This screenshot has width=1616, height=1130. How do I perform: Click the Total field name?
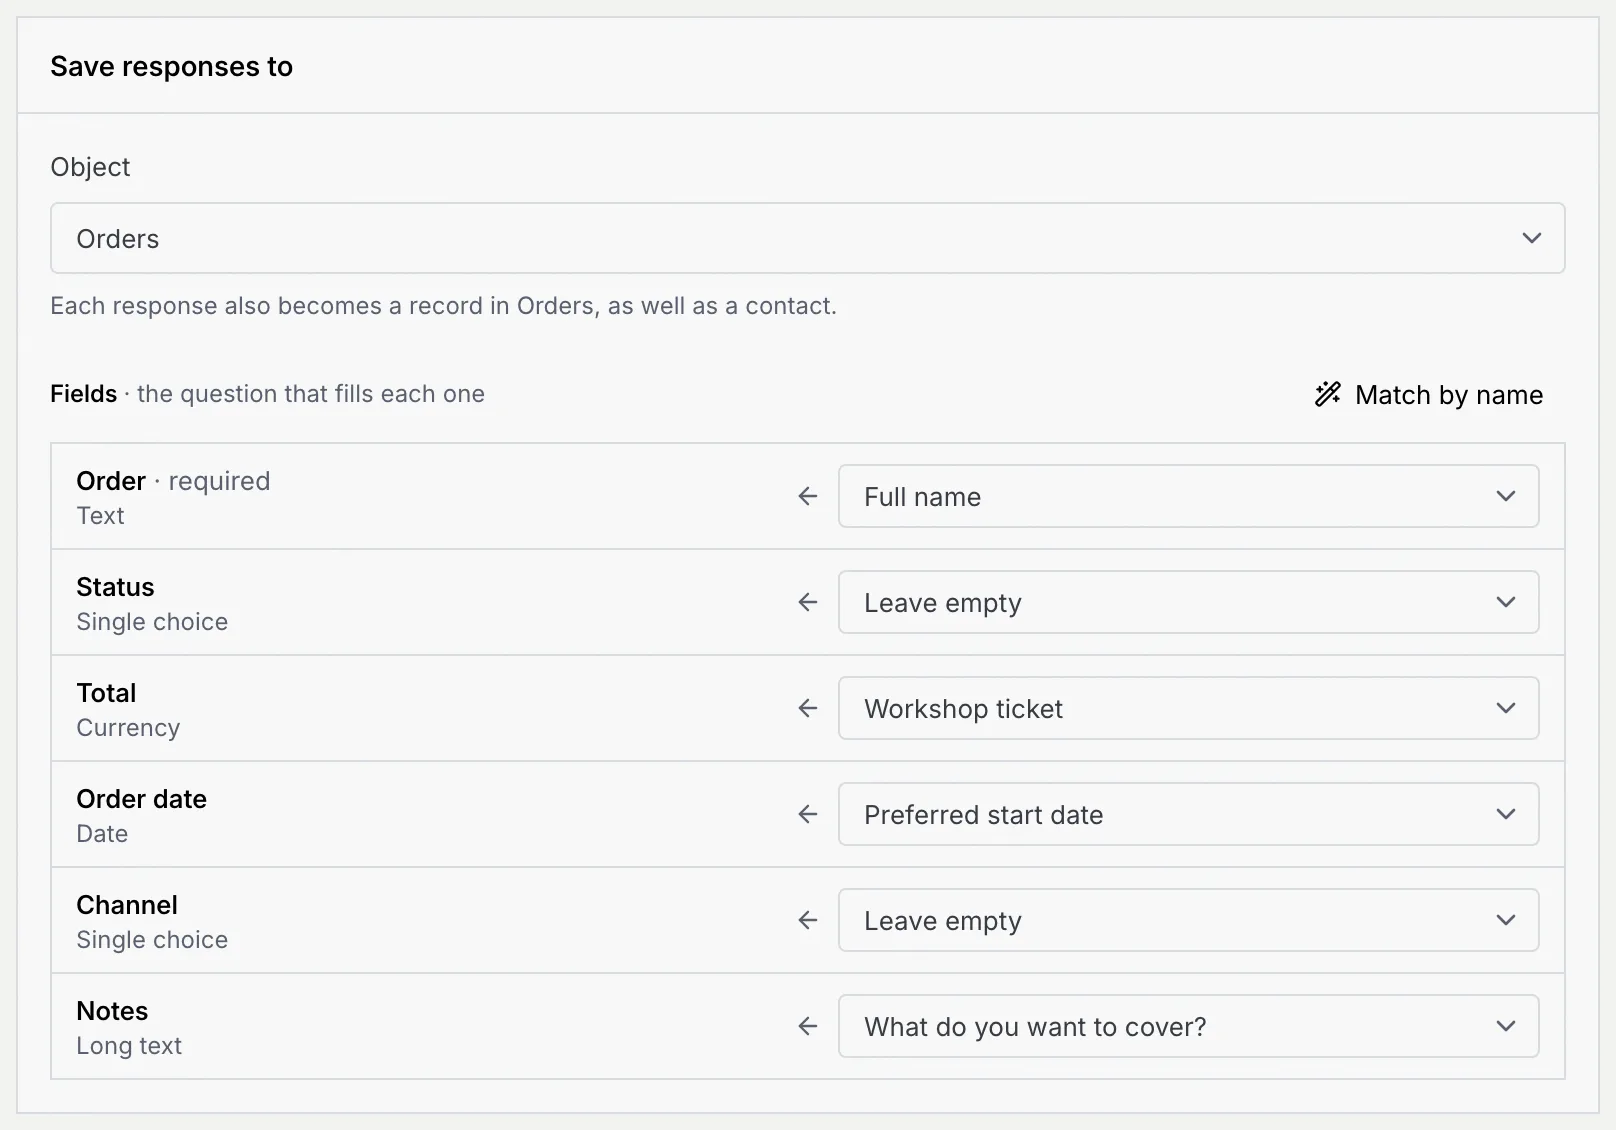coord(106,693)
